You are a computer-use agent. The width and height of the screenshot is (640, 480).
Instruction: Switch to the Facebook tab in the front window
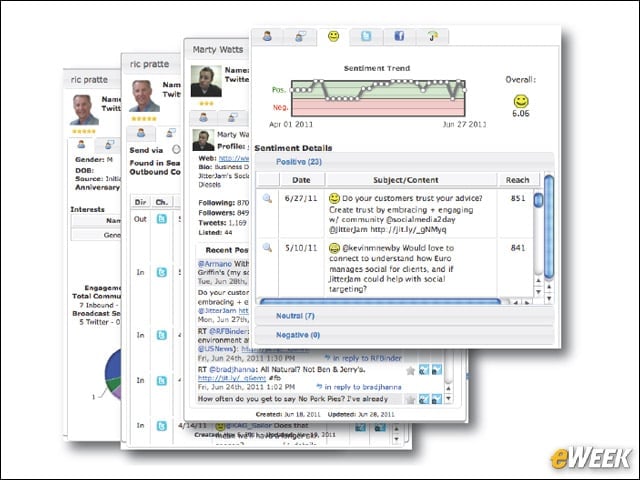click(399, 36)
